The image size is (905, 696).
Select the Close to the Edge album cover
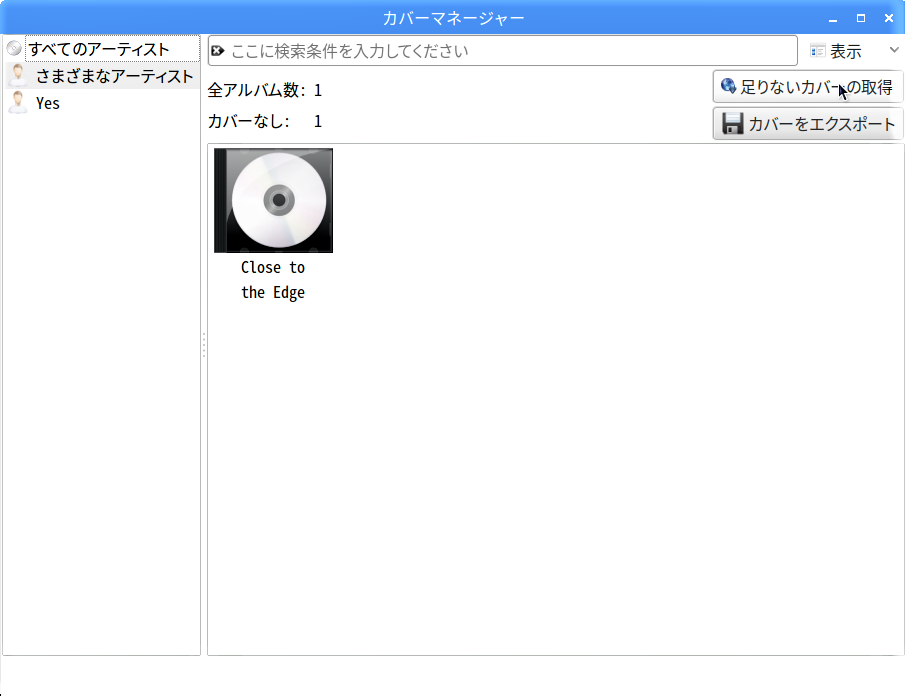point(274,200)
